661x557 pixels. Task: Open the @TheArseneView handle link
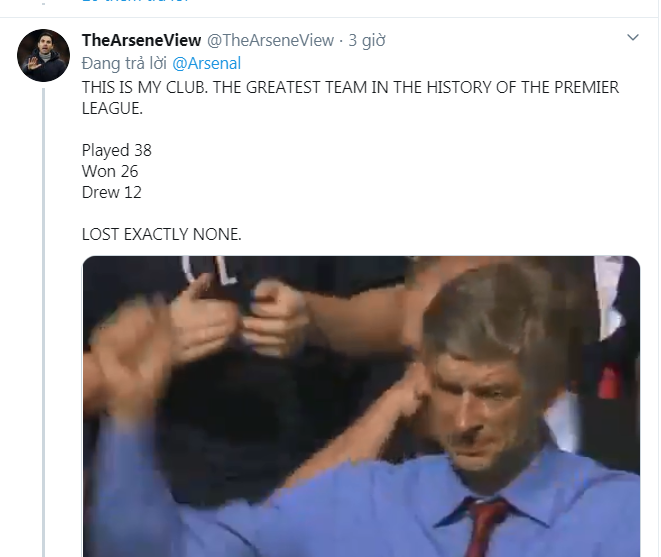click(x=270, y=40)
